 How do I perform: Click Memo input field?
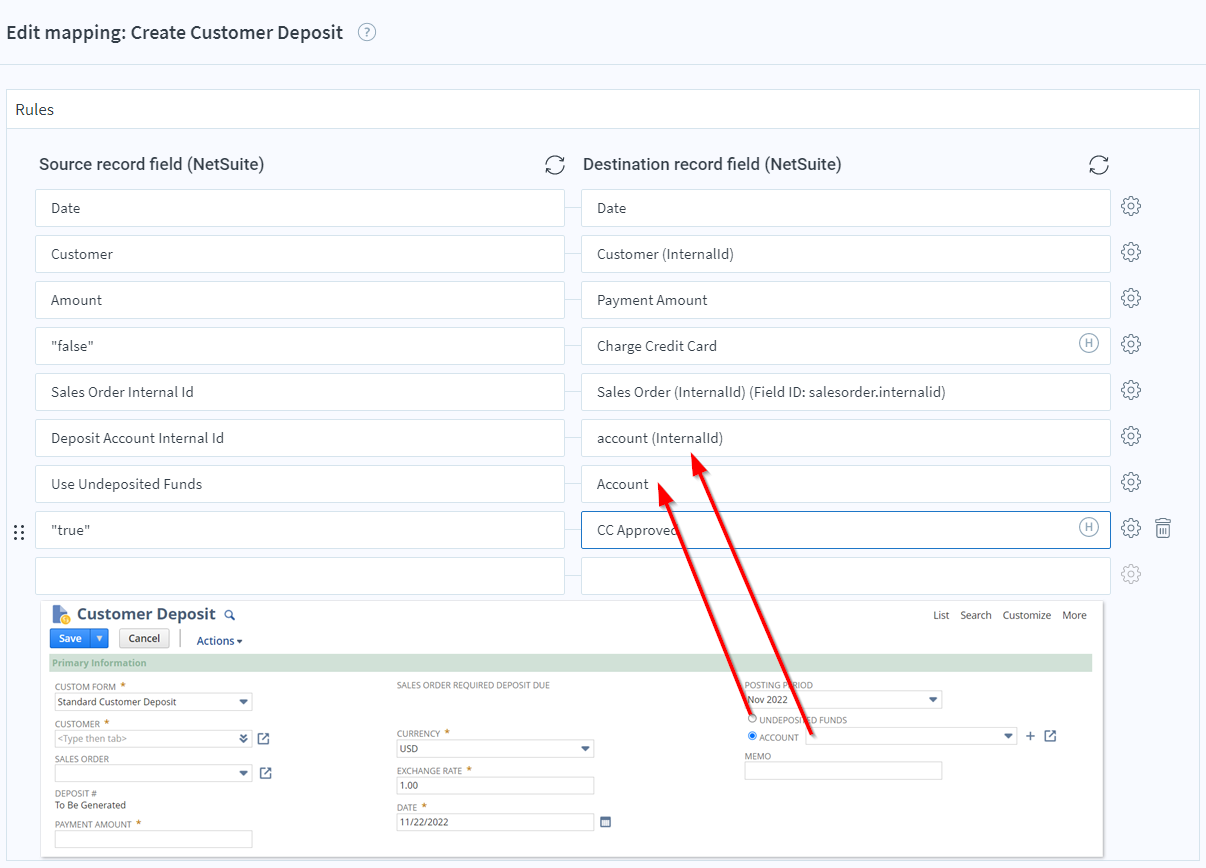(x=844, y=771)
